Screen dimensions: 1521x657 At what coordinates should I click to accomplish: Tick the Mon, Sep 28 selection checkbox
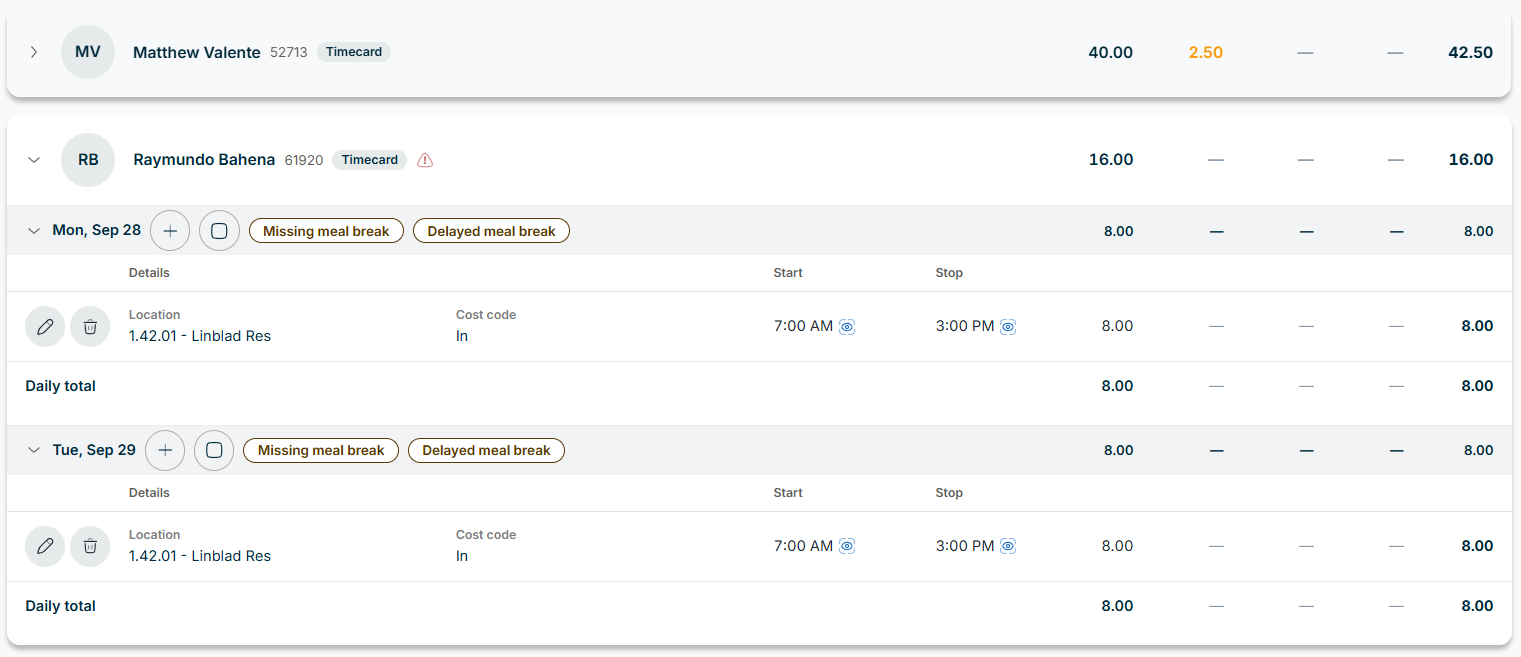point(219,231)
